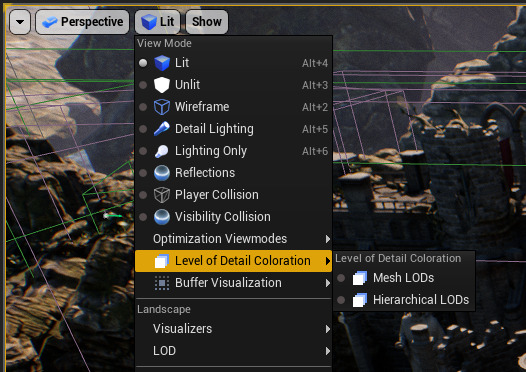
Task: Open the Buffer Visualization submenu
Action: tap(233, 283)
